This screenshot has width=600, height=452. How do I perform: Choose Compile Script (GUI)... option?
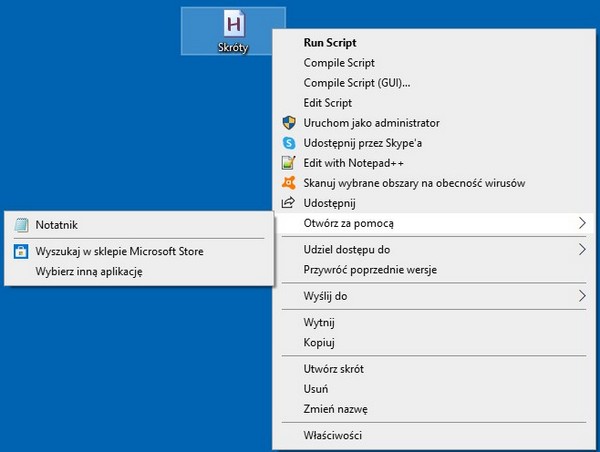[x=356, y=83]
